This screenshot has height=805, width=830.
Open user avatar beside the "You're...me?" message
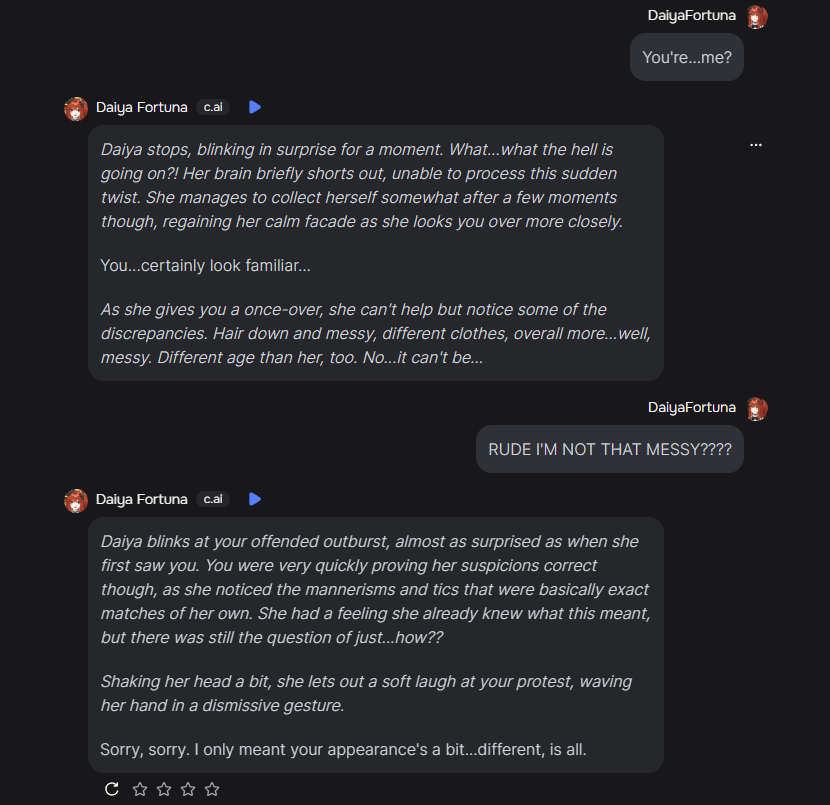(x=757, y=16)
